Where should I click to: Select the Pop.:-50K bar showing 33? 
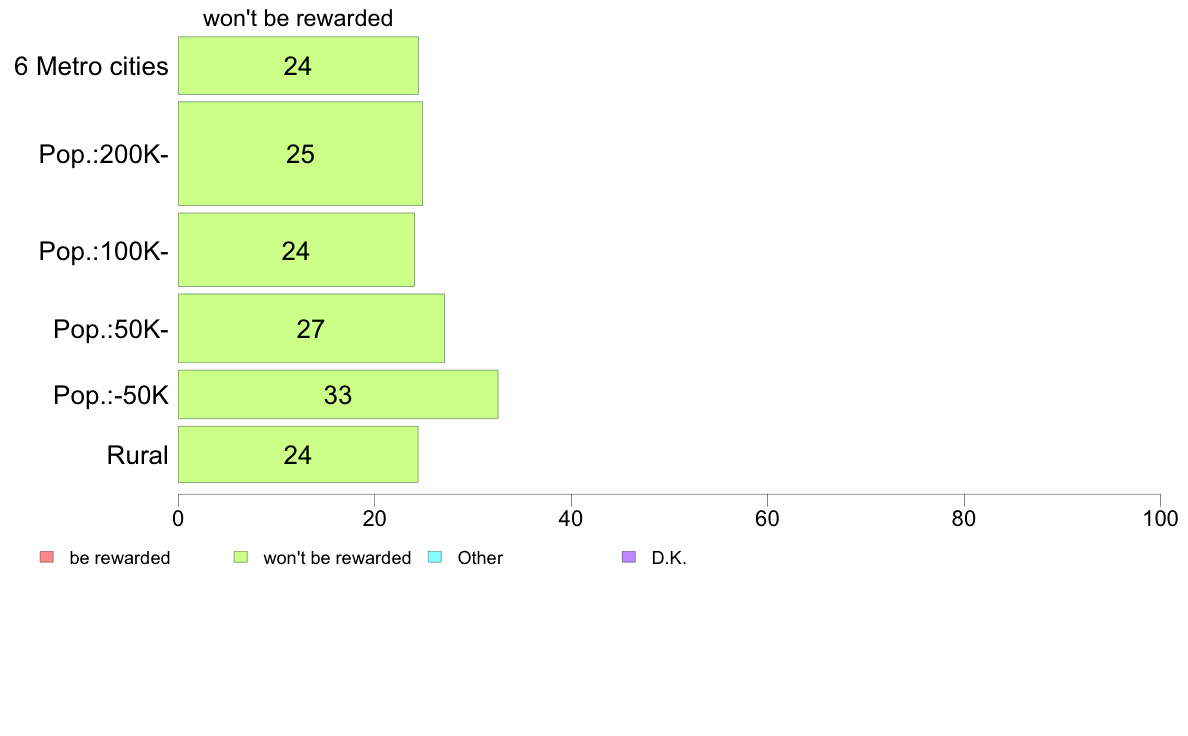pos(338,394)
